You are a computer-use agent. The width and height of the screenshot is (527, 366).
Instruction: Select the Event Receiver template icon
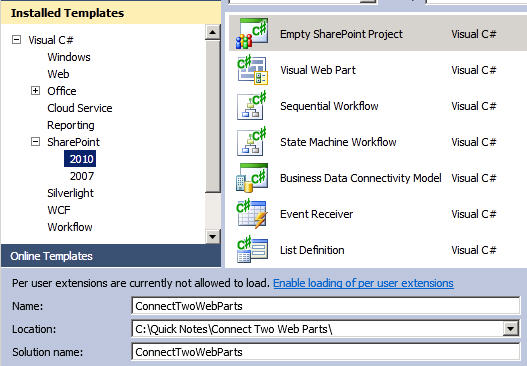click(x=252, y=214)
